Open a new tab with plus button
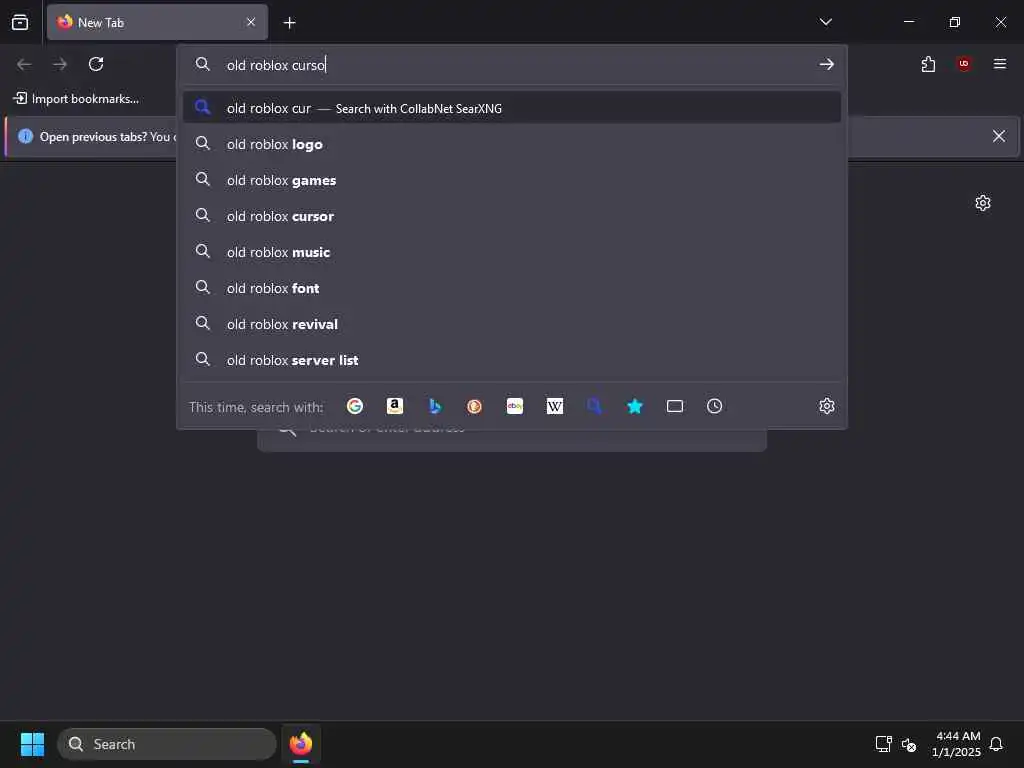The width and height of the screenshot is (1024, 768). [289, 23]
